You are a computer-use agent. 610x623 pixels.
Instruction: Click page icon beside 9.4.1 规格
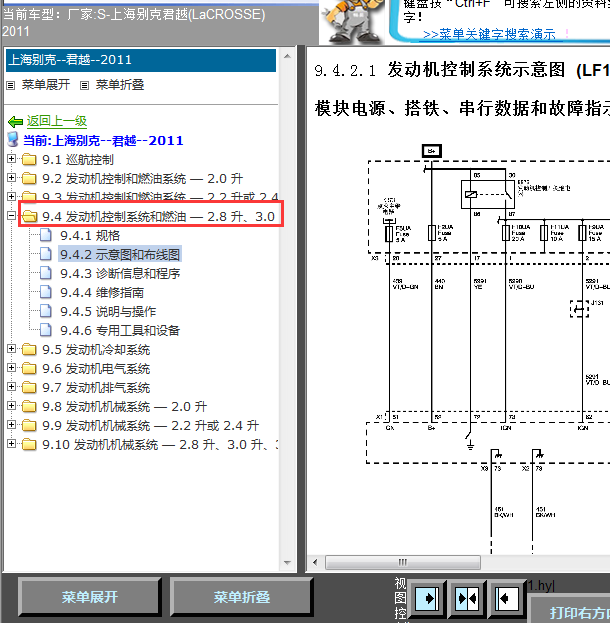click(x=46, y=235)
